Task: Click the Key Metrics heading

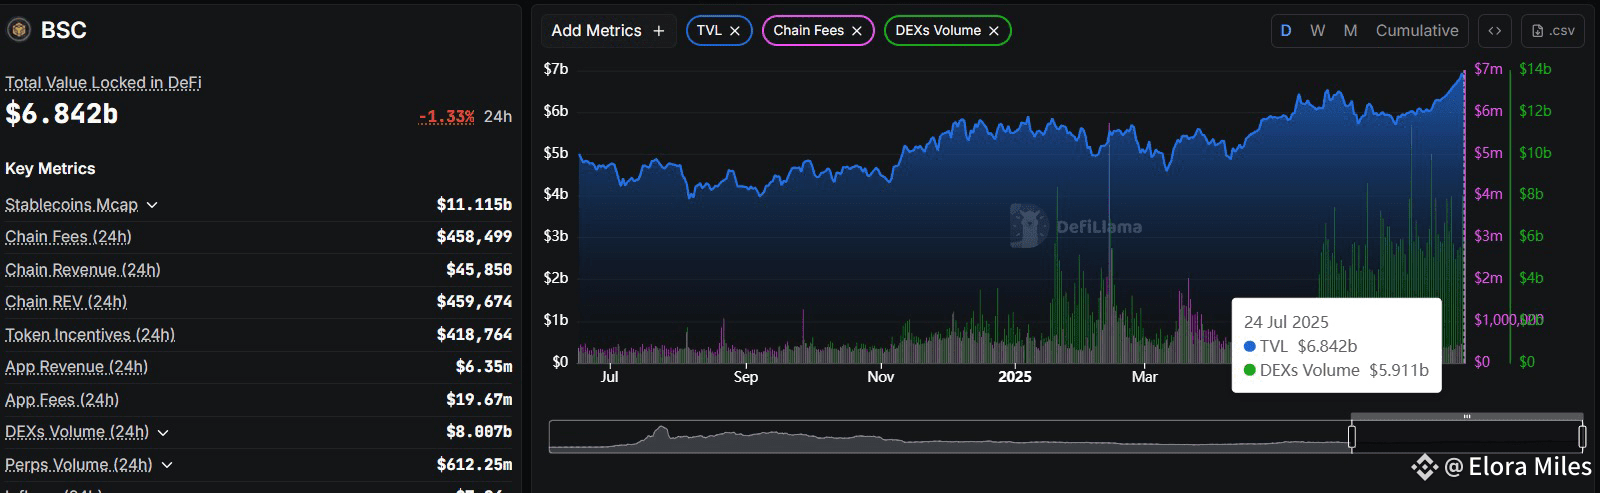Action: (50, 169)
